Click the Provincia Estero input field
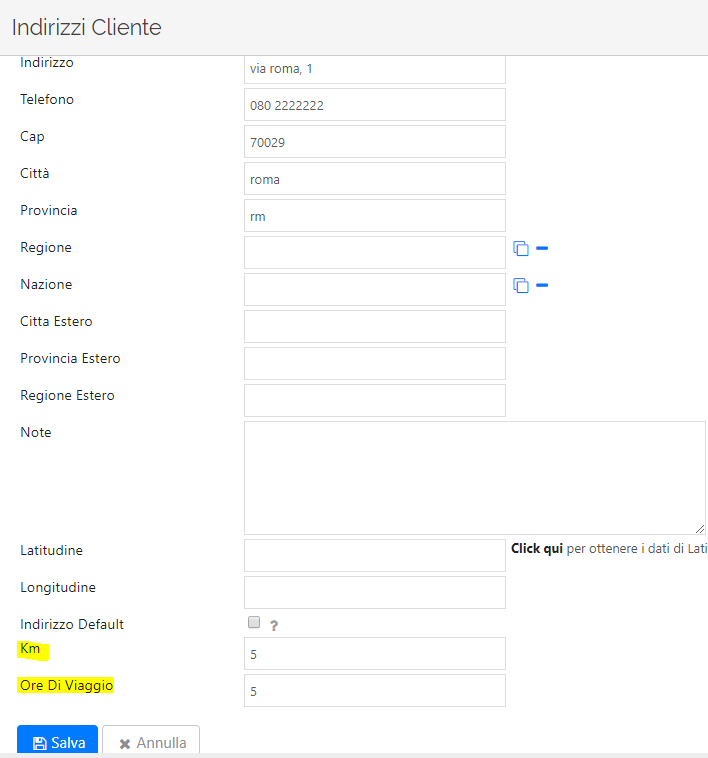Screen dimensions: 708x758 click(x=375, y=364)
